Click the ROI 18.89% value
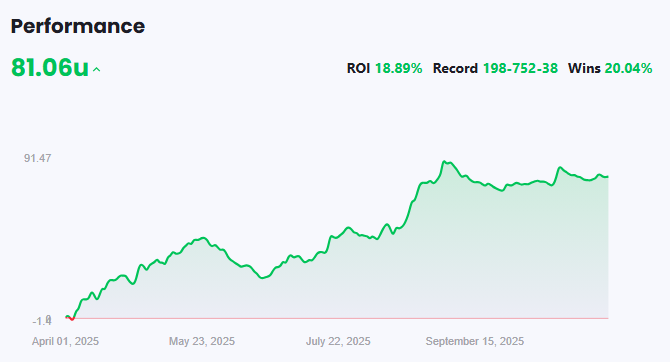Screen dimensions: 670x362 tap(398, 68)
